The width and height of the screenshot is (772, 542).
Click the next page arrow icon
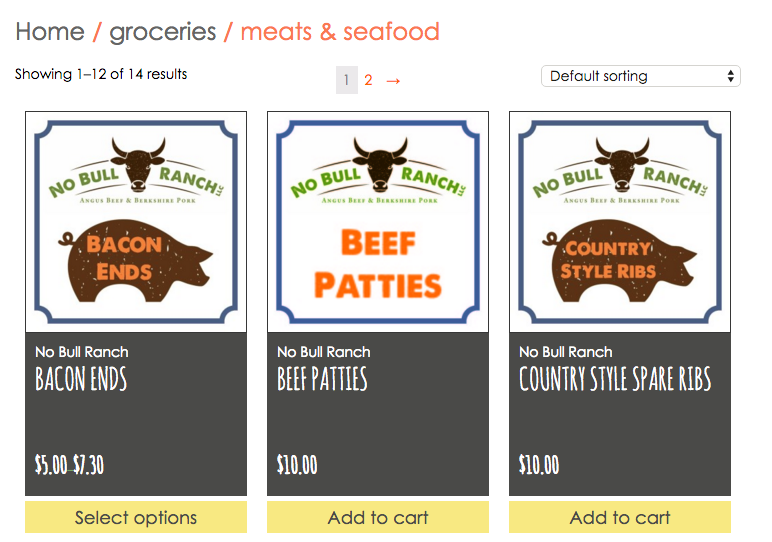click(x=393, y=80)
